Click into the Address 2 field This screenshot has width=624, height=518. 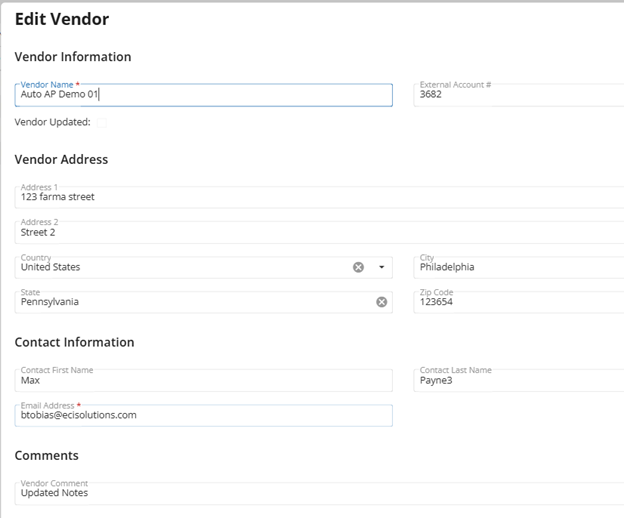[320, 232]
